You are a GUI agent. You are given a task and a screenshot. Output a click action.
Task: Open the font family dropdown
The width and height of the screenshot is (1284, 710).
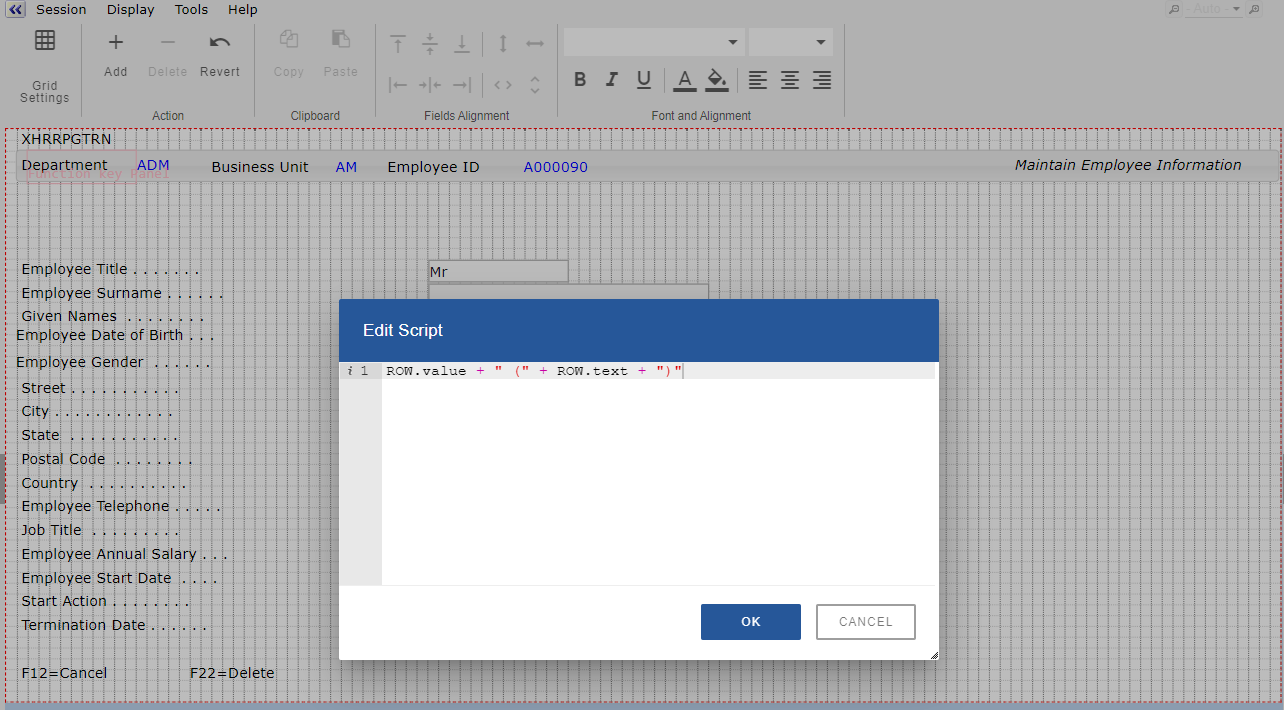(654, 42)
